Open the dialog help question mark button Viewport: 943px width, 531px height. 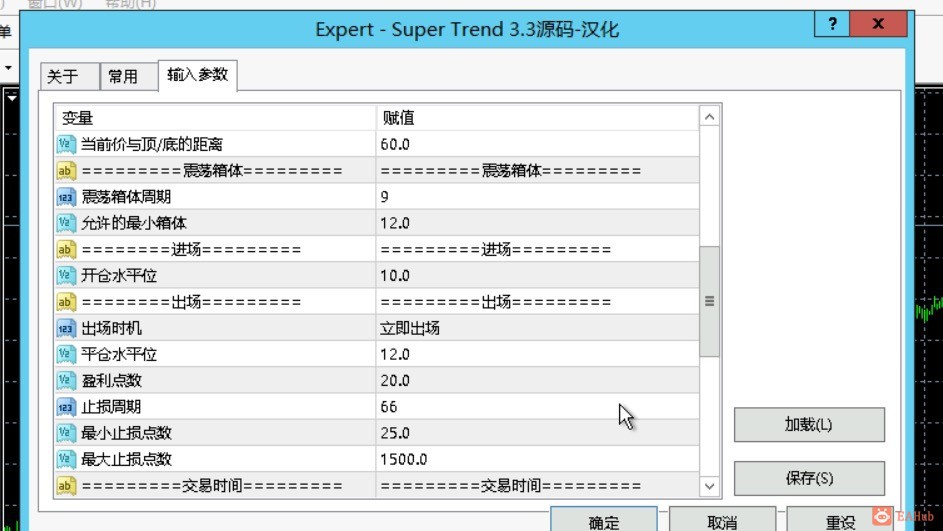point(832,24)
